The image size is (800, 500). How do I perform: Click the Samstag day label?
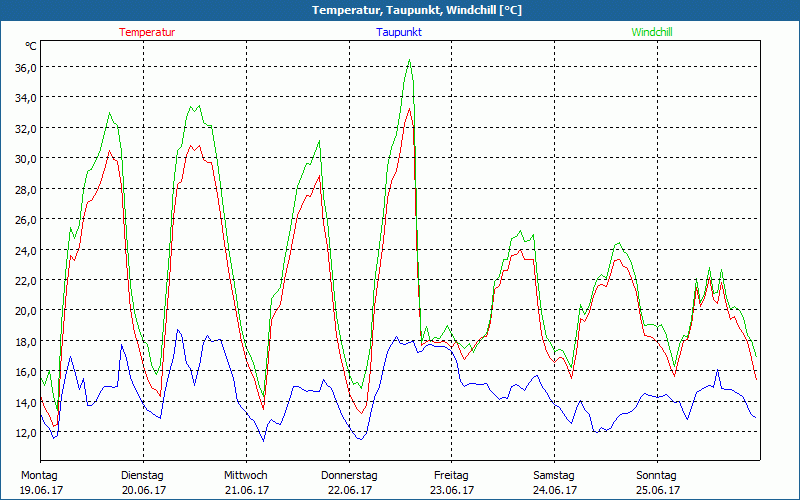(x=554, y=476)
